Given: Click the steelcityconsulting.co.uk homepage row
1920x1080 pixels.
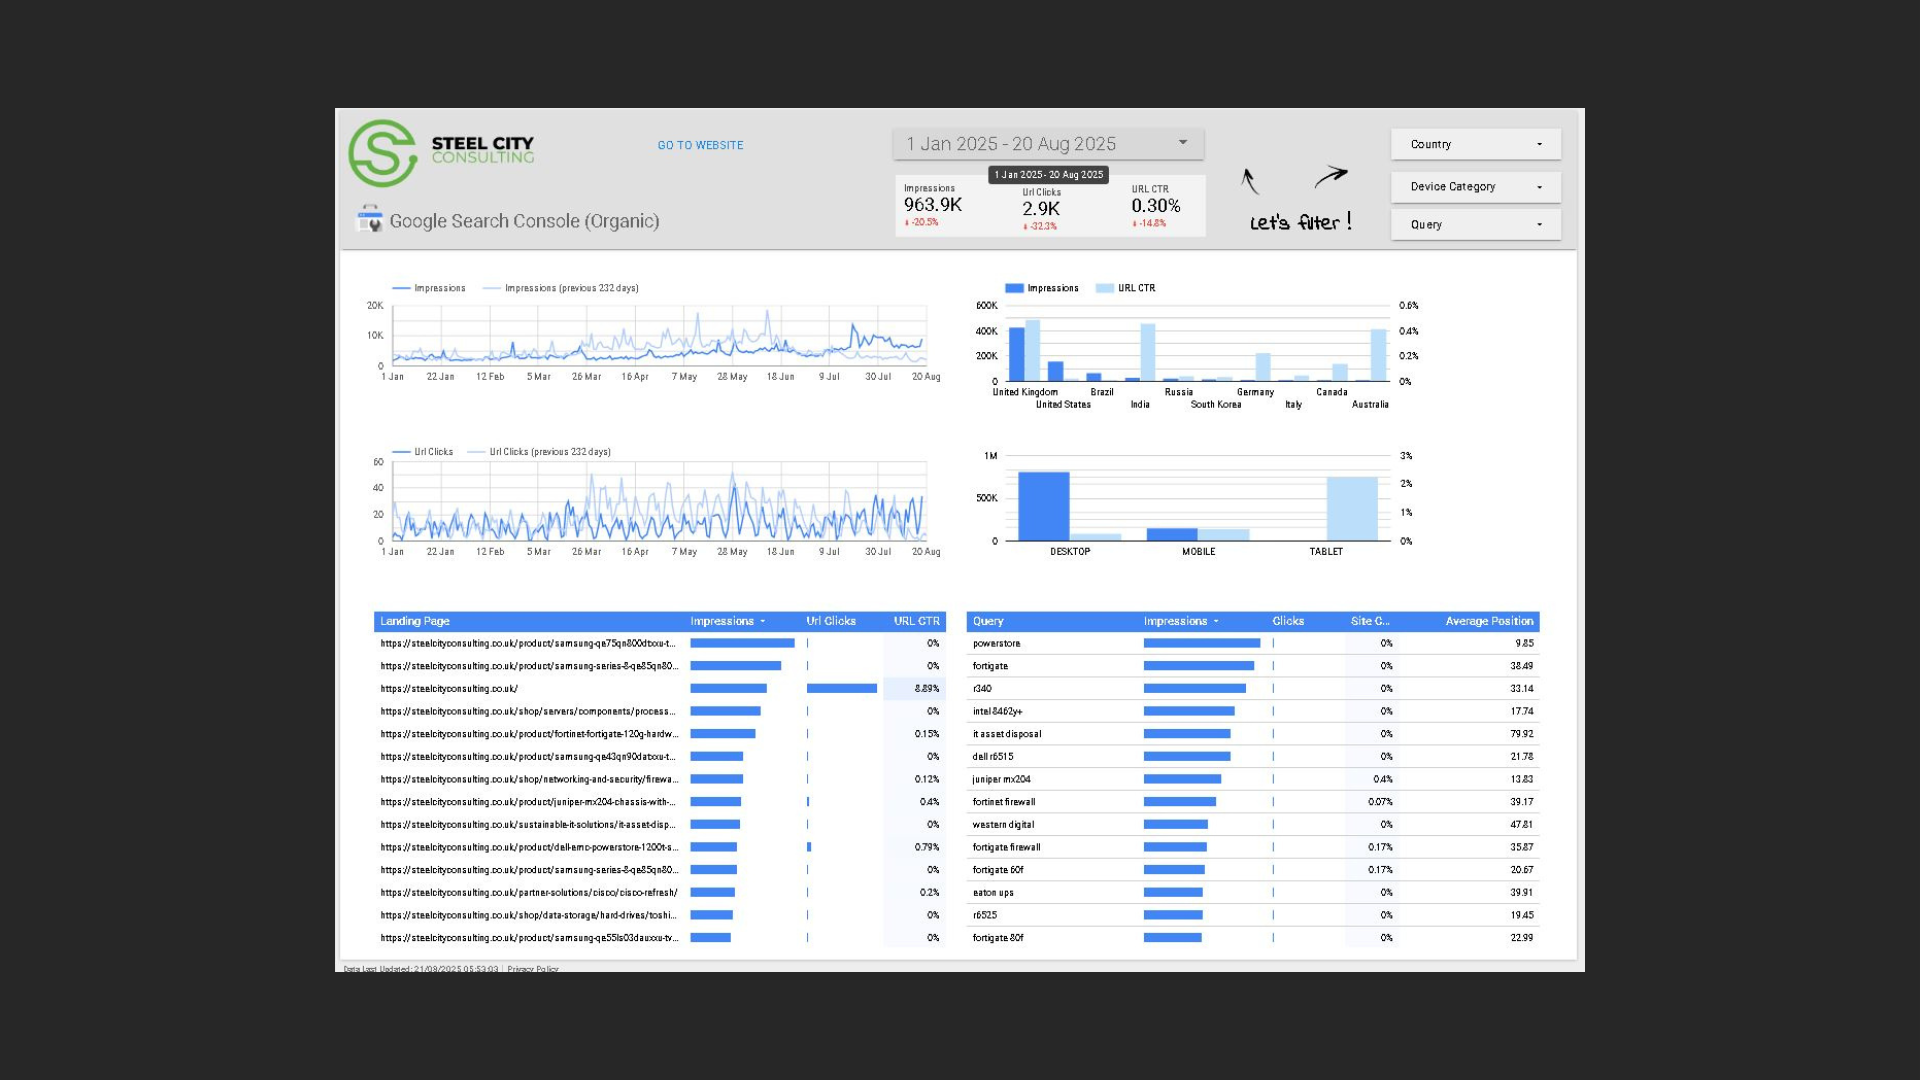Looking at the screenshot, I should pos(449,689).
